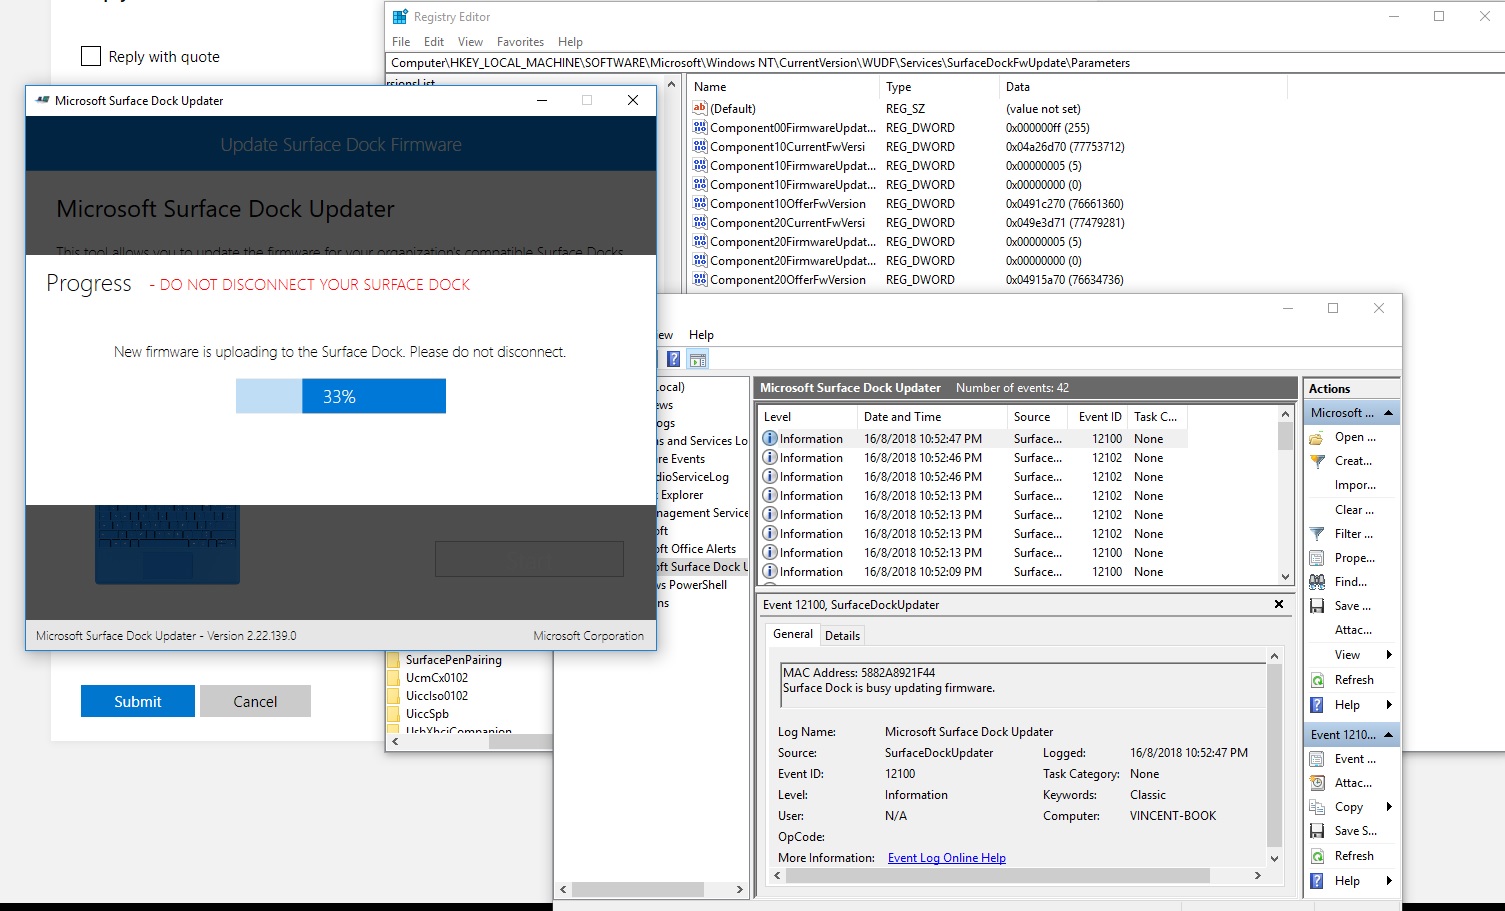The image size is (1505, 911).
Task: Open the Help menu in Registry Editor
Action: point(570,42)
